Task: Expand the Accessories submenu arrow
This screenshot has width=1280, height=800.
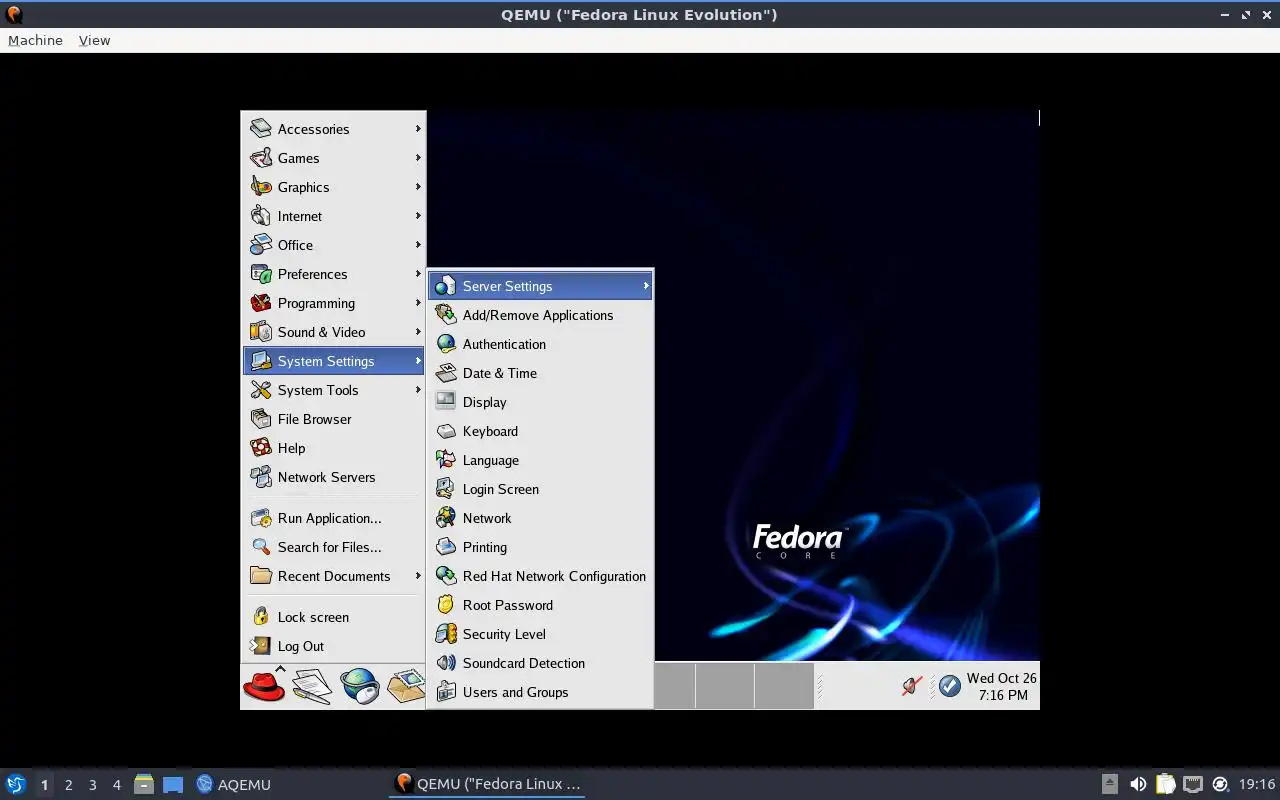Action: coord(418,129)
